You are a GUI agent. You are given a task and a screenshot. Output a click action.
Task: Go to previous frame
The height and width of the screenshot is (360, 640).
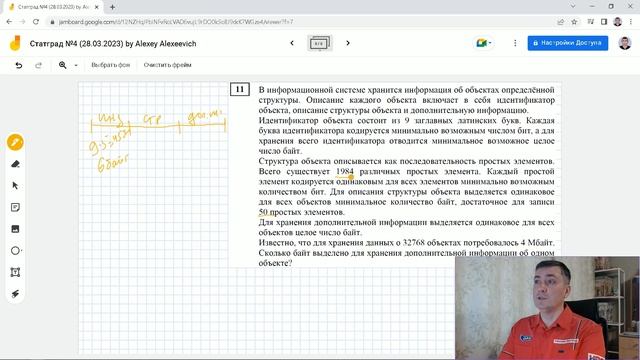292,43
